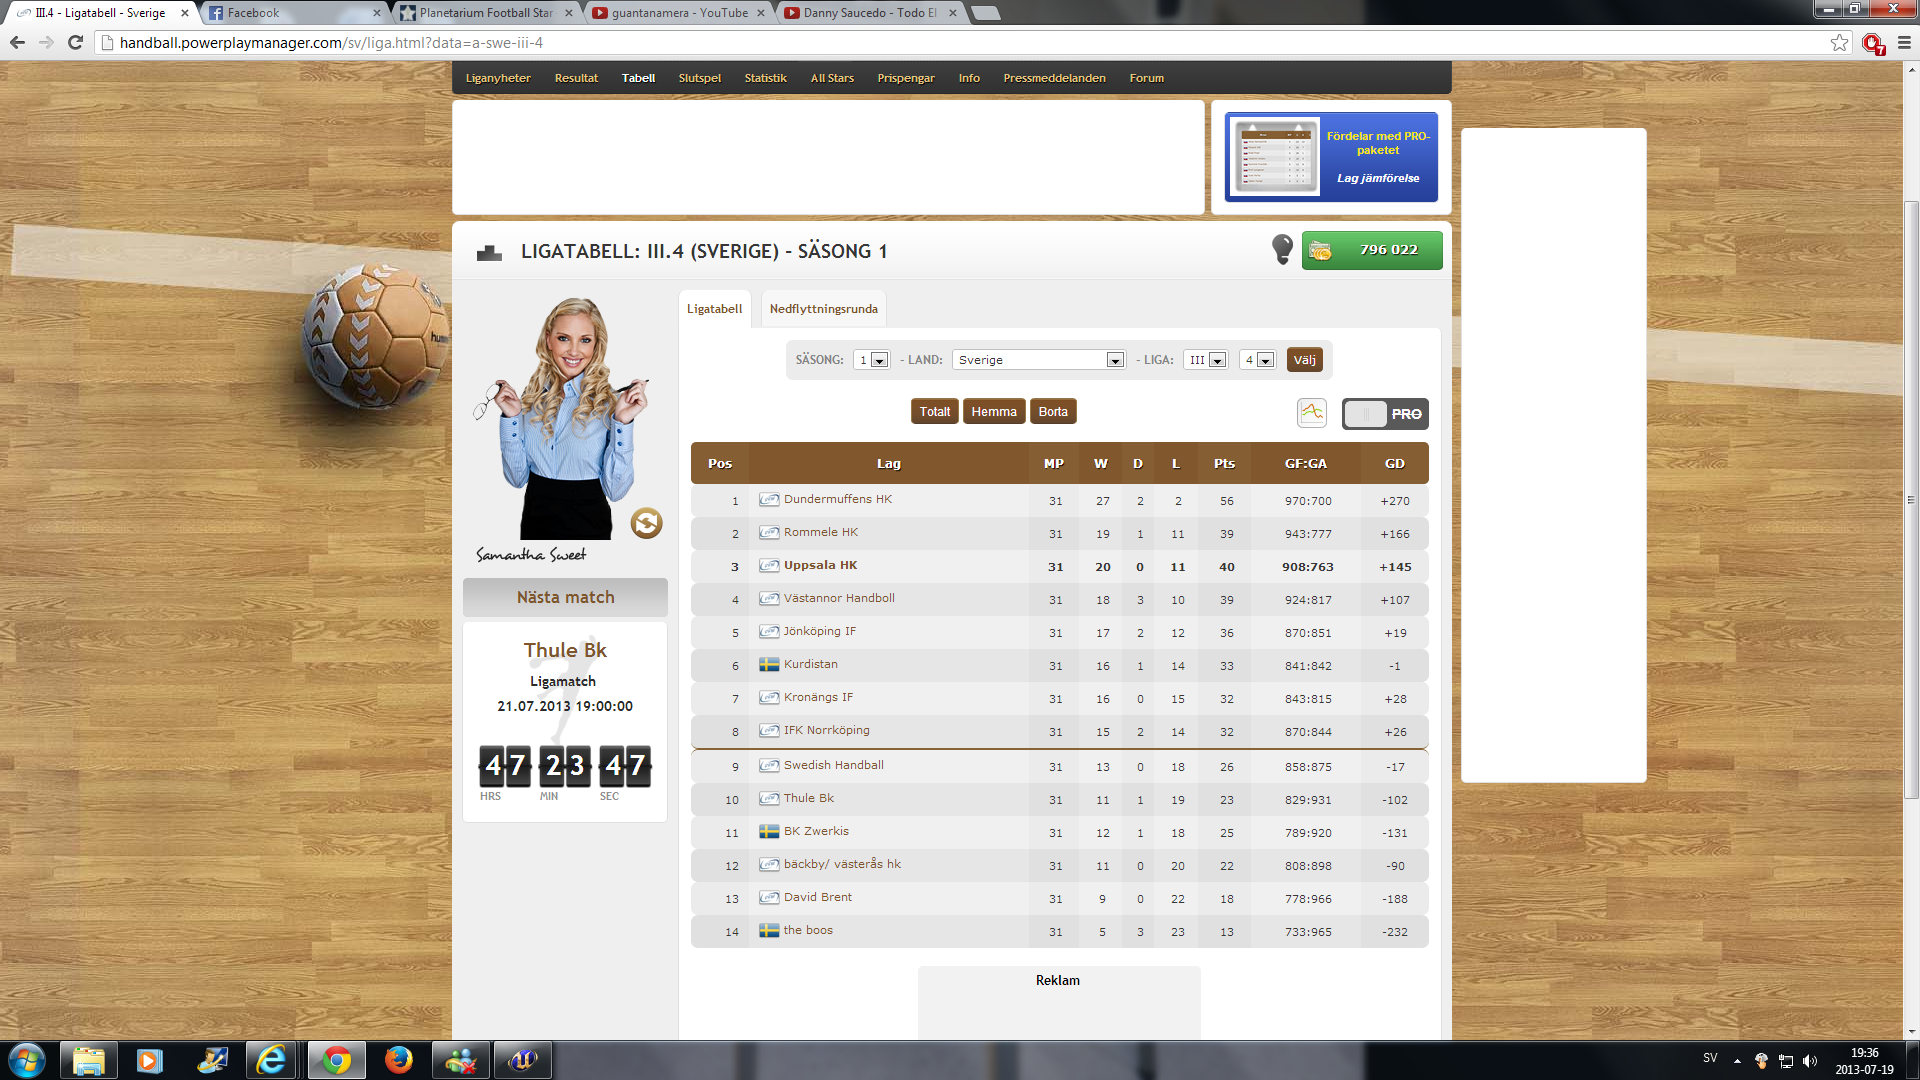Viewport: 1920px width, 1080px height.
Task: Click the team logo icon next to Uppsala HK
Action: 769,565
